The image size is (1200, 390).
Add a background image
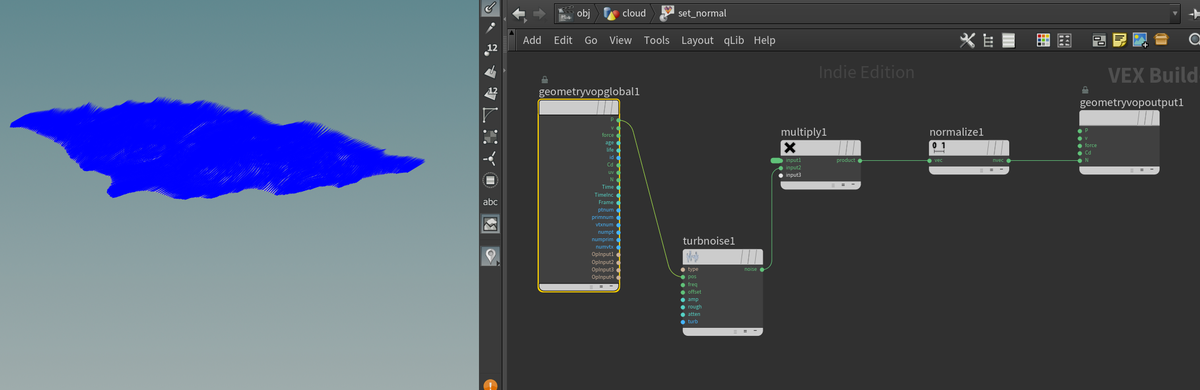[x=1140, y=40]
